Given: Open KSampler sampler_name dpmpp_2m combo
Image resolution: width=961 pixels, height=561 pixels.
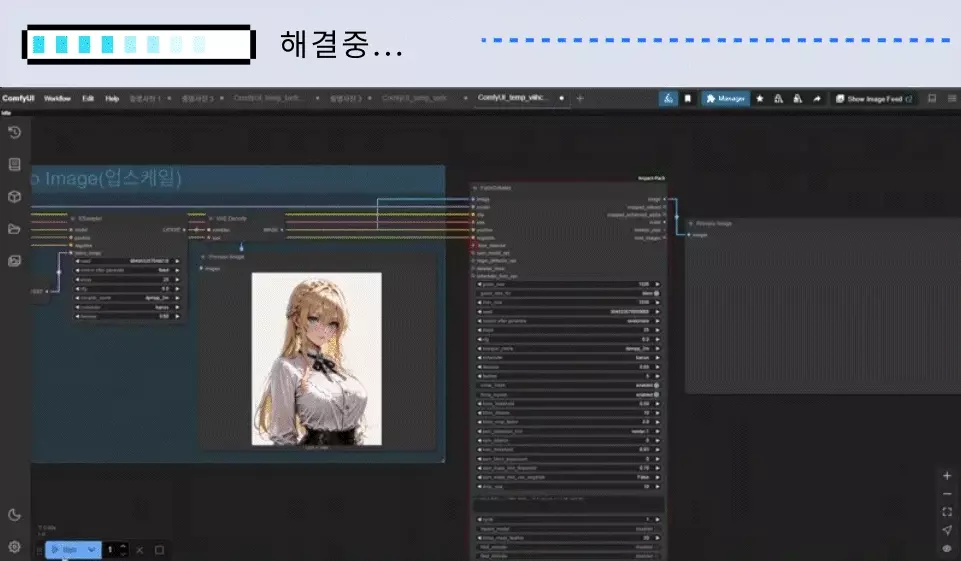Looking at the screenshot, I should coord(127,298).
